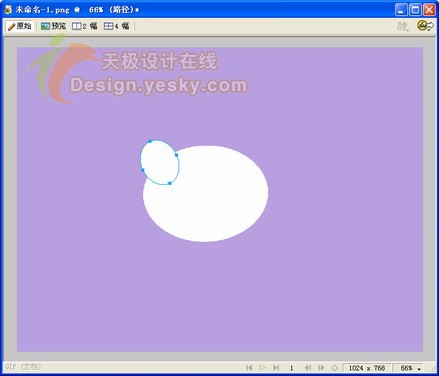
Task: Jump to the last frame
Action: pos(276,368)
